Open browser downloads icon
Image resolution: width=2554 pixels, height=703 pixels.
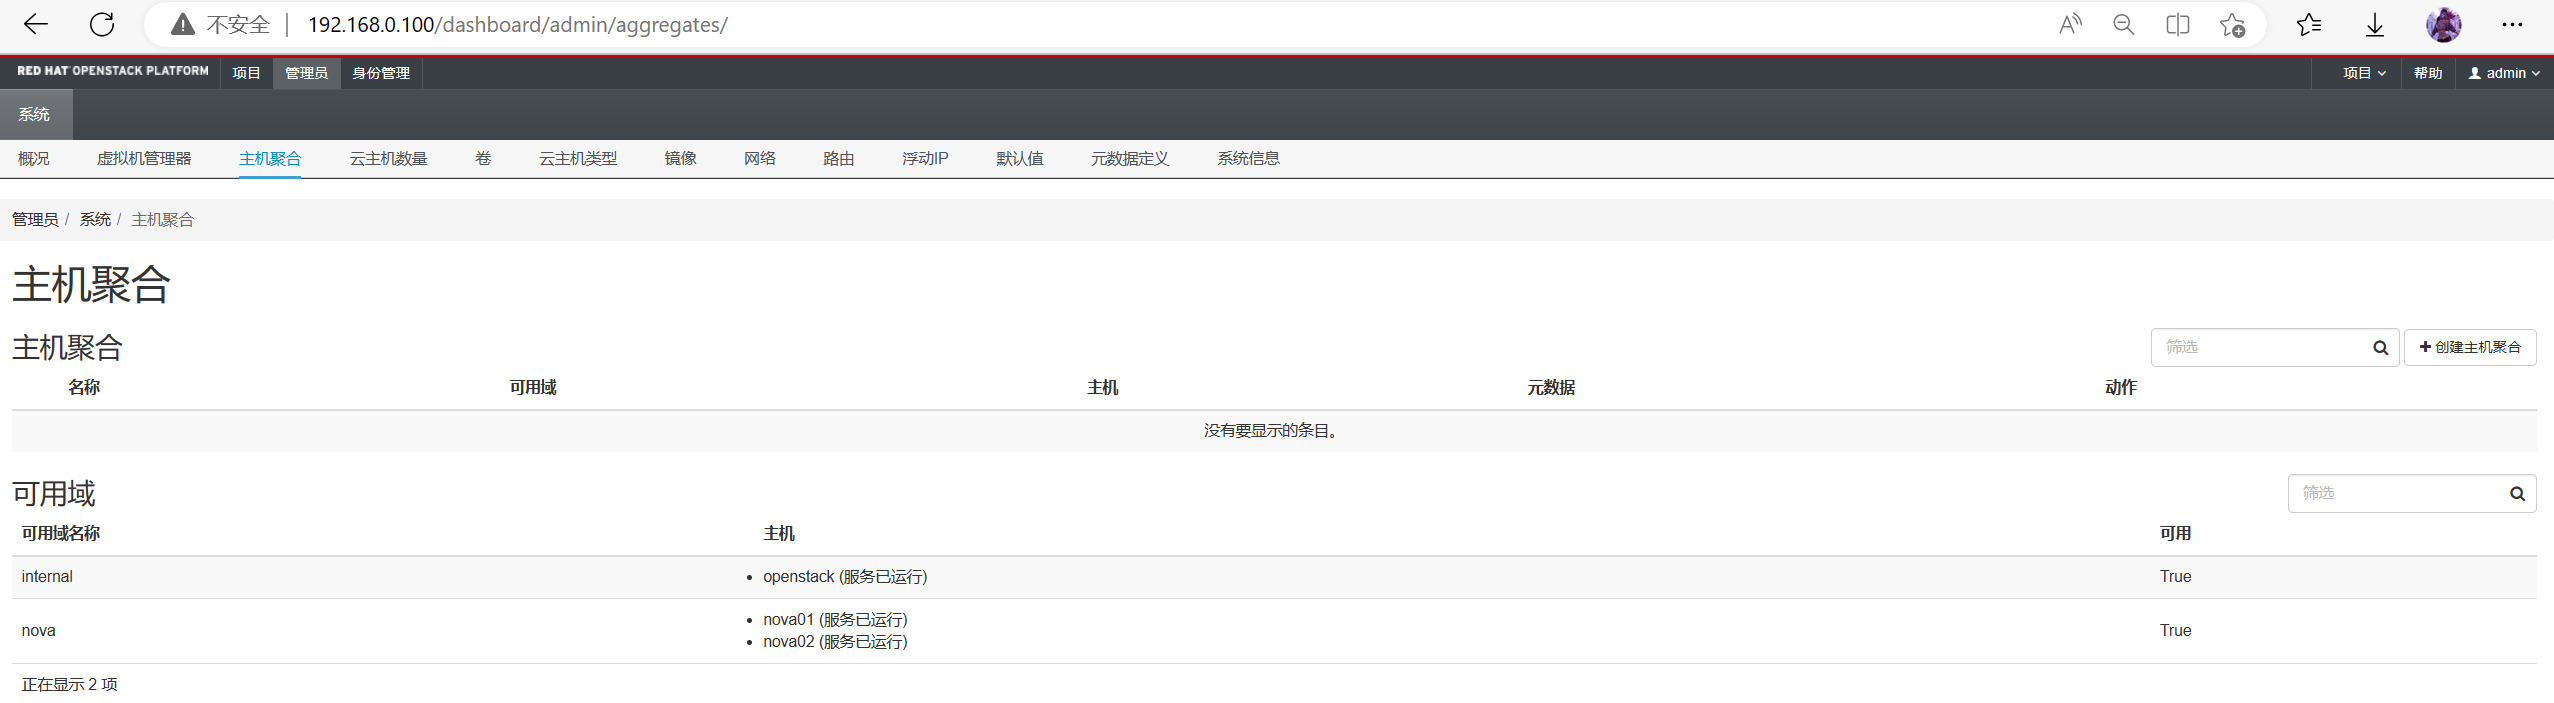tap(2375, 25)
